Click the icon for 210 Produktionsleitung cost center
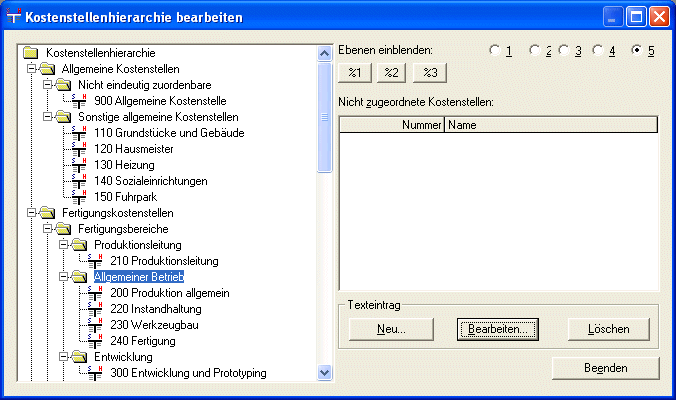Image resolution: width=676 pixels, height=400 pixels. 95,261
